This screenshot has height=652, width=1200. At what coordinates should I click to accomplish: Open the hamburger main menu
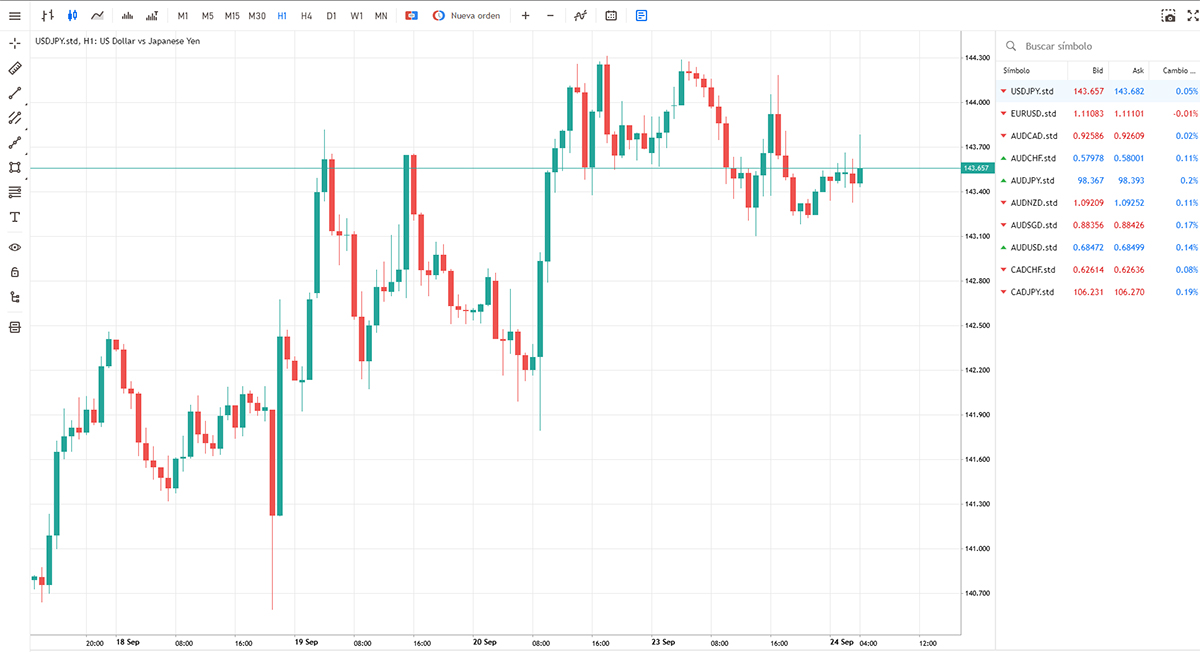coord(14,16)
